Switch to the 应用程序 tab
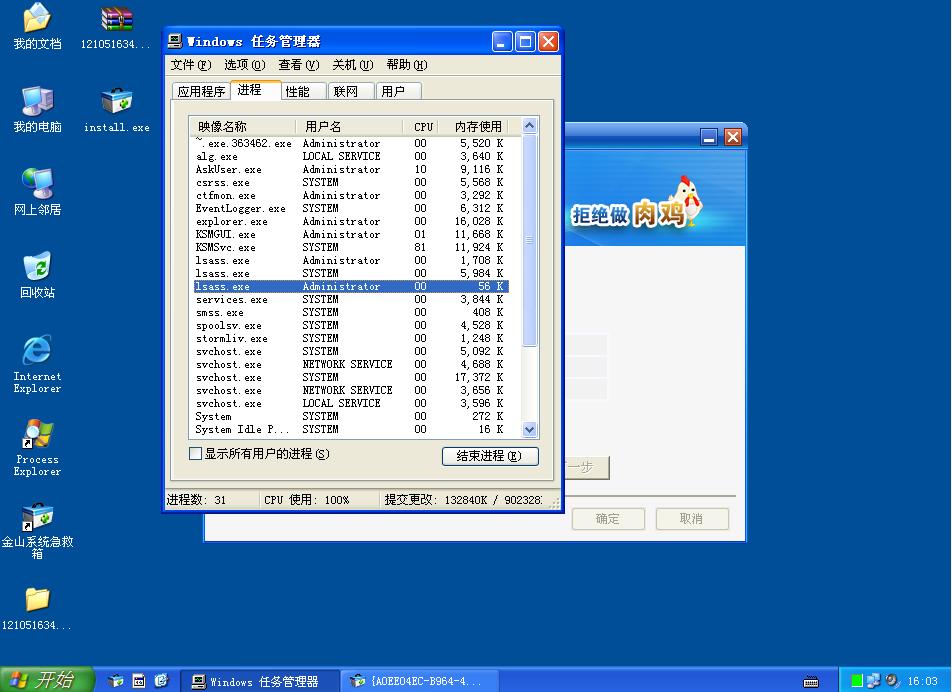The image size is (952, 692). click(x=201, y=91)
